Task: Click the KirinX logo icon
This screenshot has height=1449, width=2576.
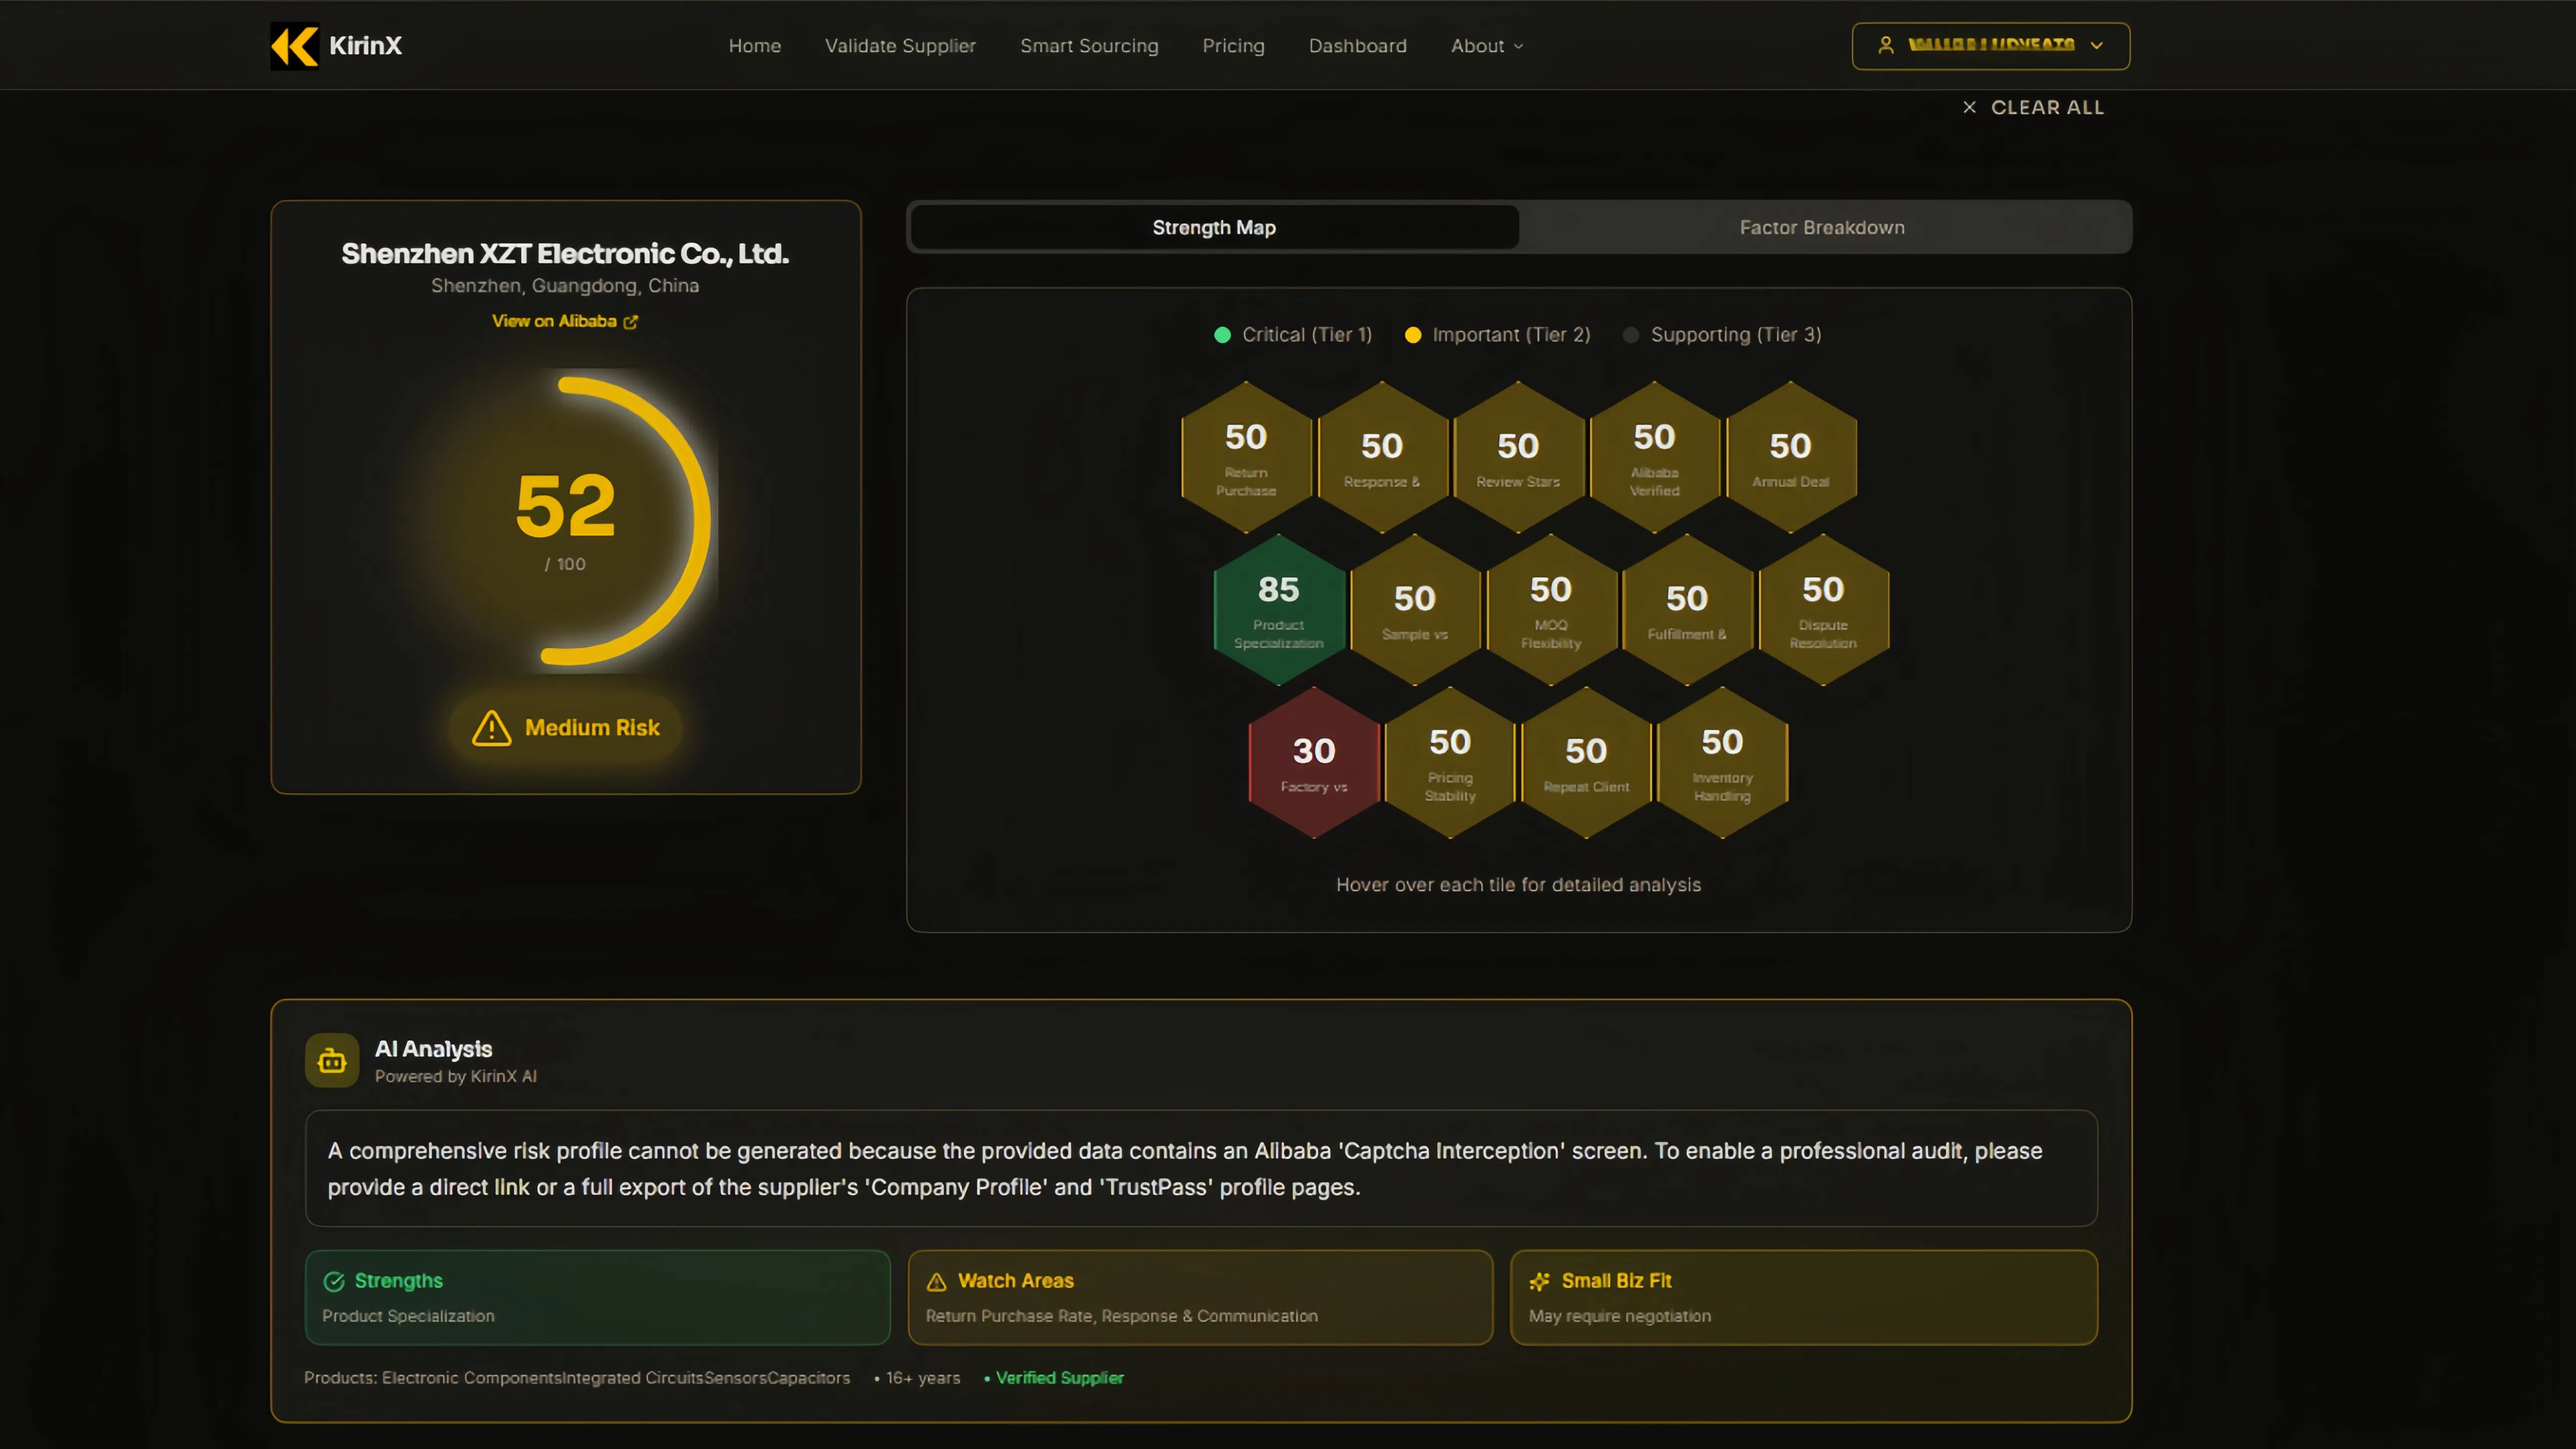Action: click(x=295, y=46)
